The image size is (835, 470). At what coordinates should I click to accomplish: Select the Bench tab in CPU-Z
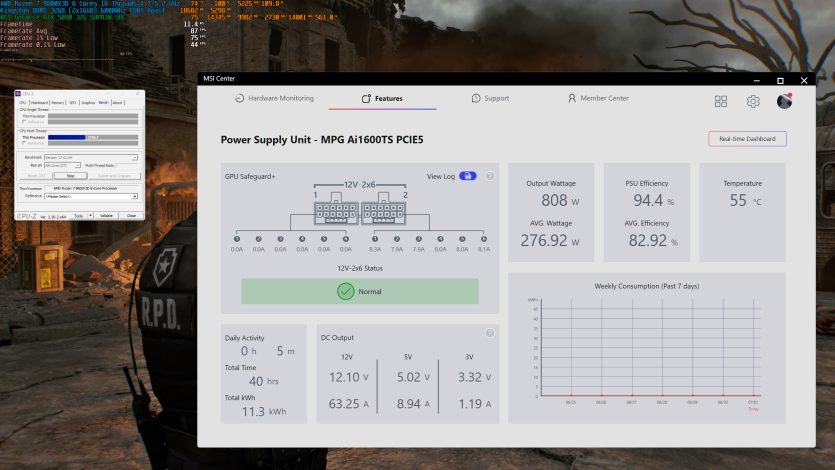click(103, 103)
